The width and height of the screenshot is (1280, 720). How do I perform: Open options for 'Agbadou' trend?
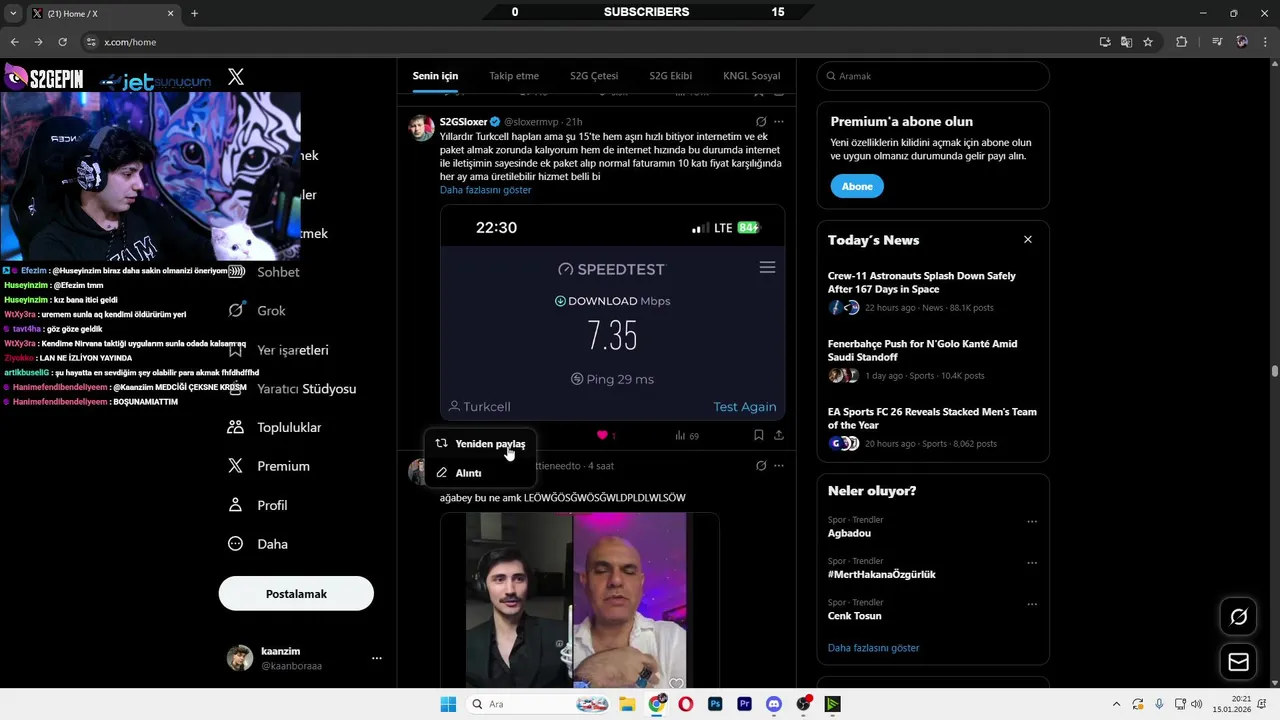pyautogui.click(x=1032, y=522)
